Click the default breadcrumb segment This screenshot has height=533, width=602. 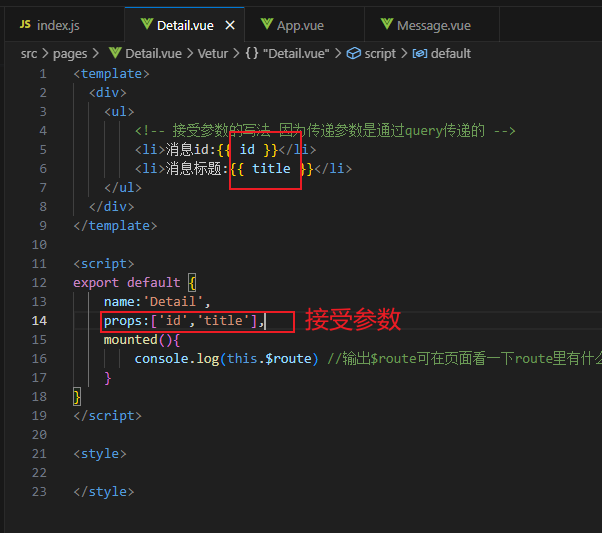(x=450, y=53)
